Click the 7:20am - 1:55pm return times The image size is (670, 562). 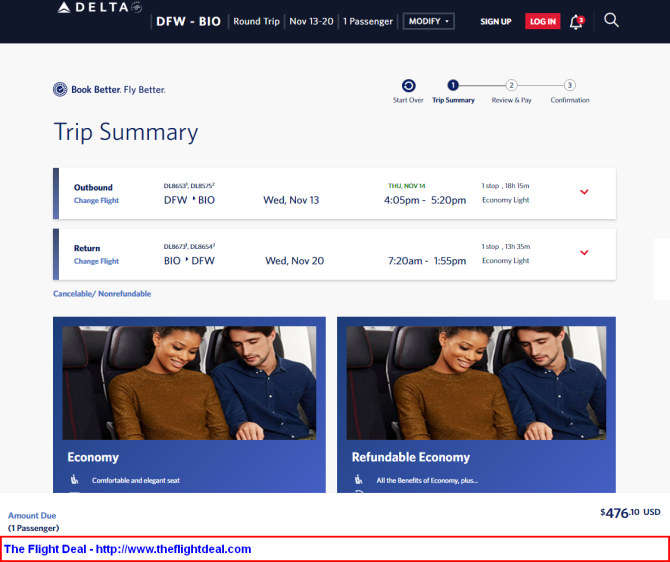point(427,261)
